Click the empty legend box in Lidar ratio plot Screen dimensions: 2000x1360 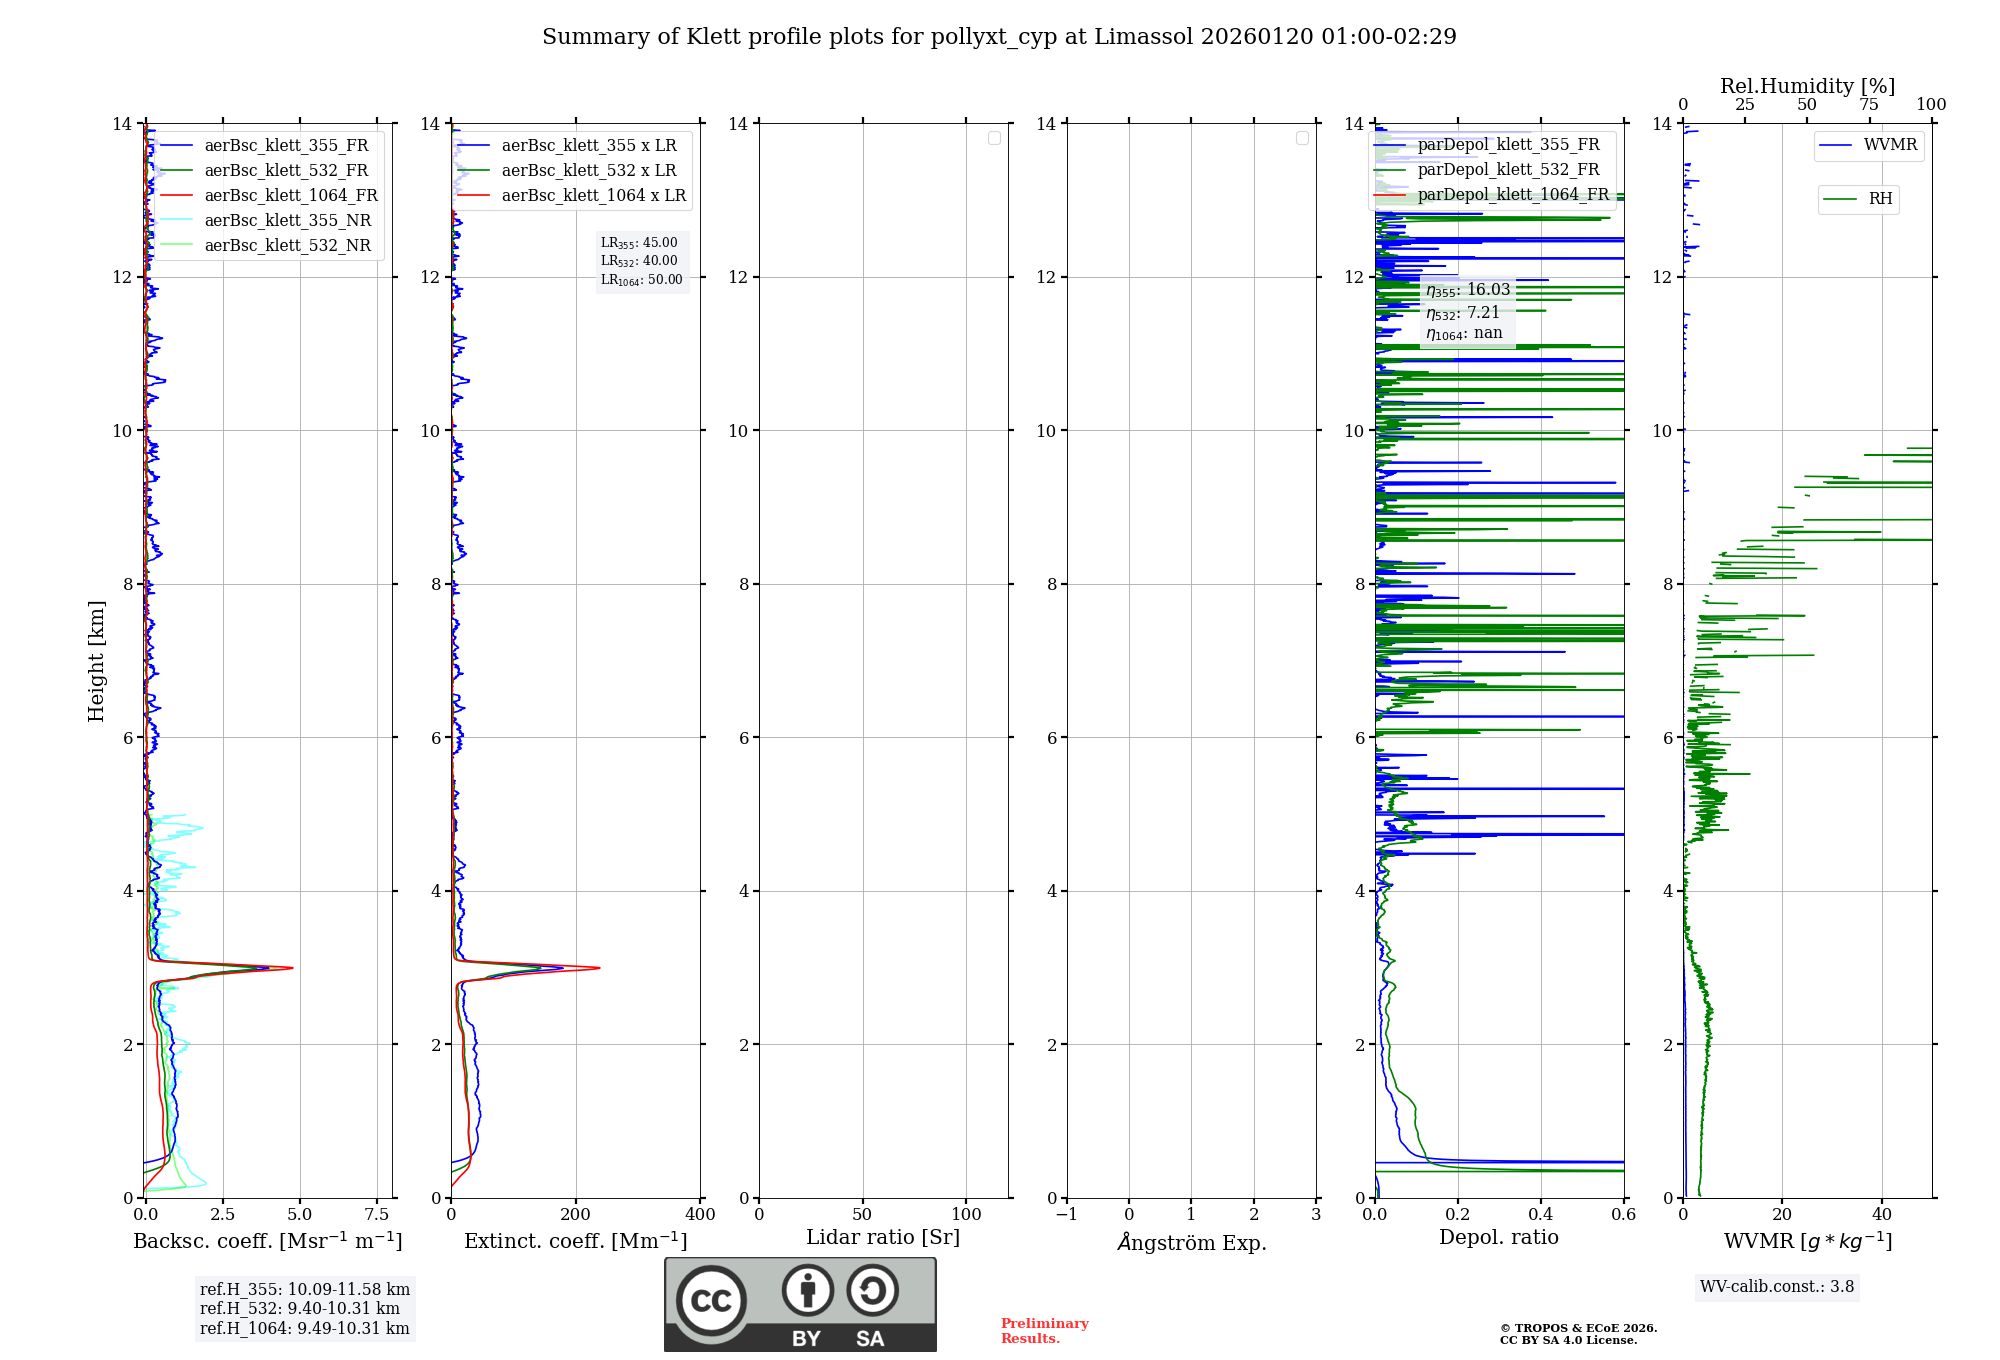pyautogui.click(x=994, y=138)
